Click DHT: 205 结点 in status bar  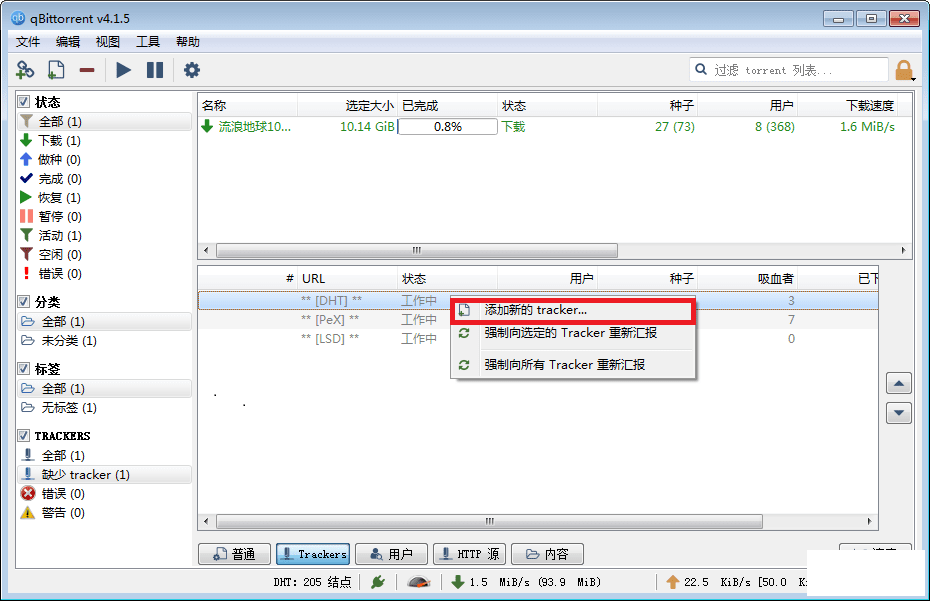coord(312,582)
